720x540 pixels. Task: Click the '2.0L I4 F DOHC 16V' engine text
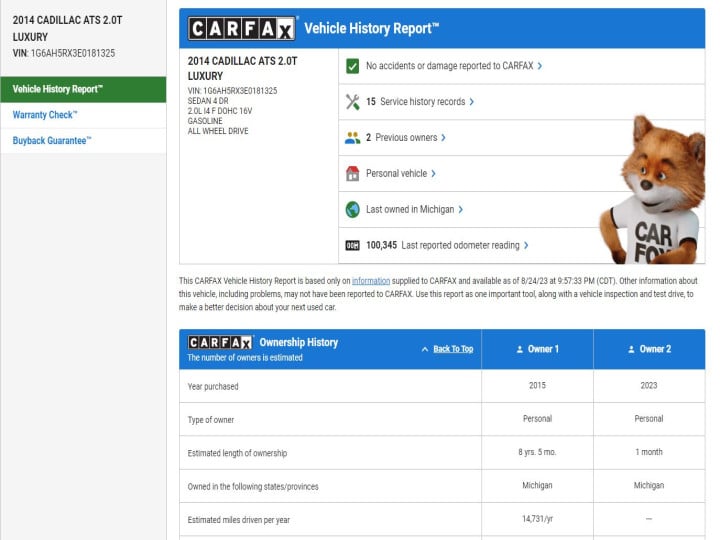(x=219, y=111)
